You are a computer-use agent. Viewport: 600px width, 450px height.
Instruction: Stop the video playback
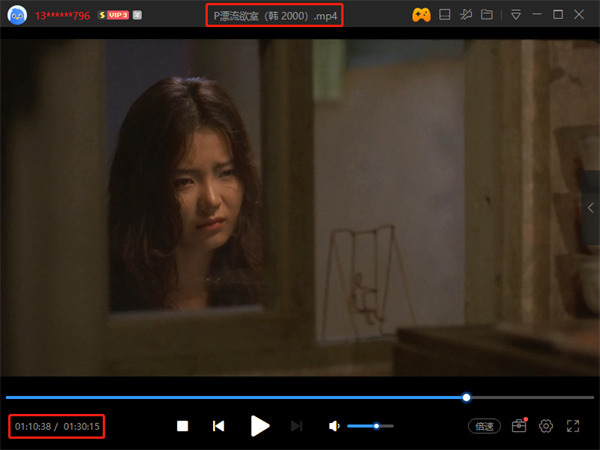click(x=183, y=426)
